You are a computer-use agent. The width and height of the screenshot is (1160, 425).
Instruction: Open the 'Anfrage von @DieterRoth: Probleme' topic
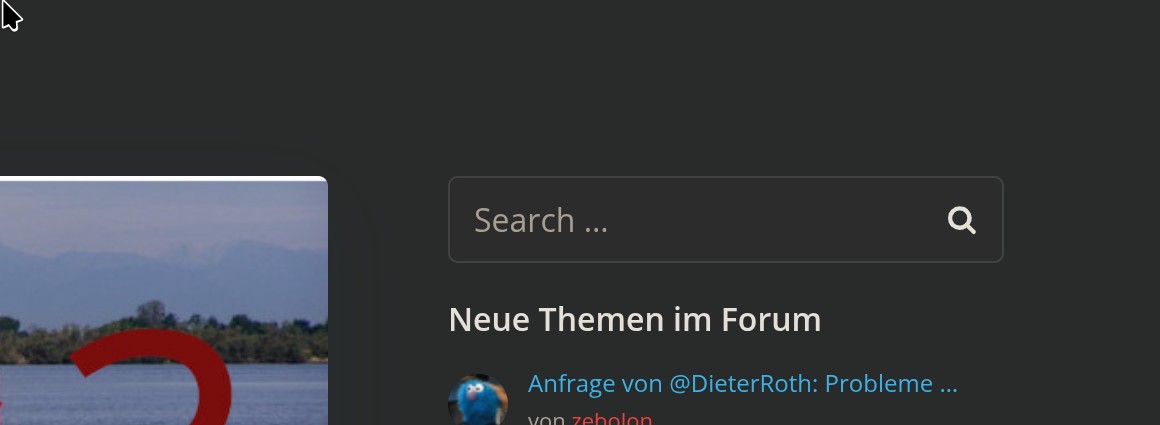click(743, 384)
